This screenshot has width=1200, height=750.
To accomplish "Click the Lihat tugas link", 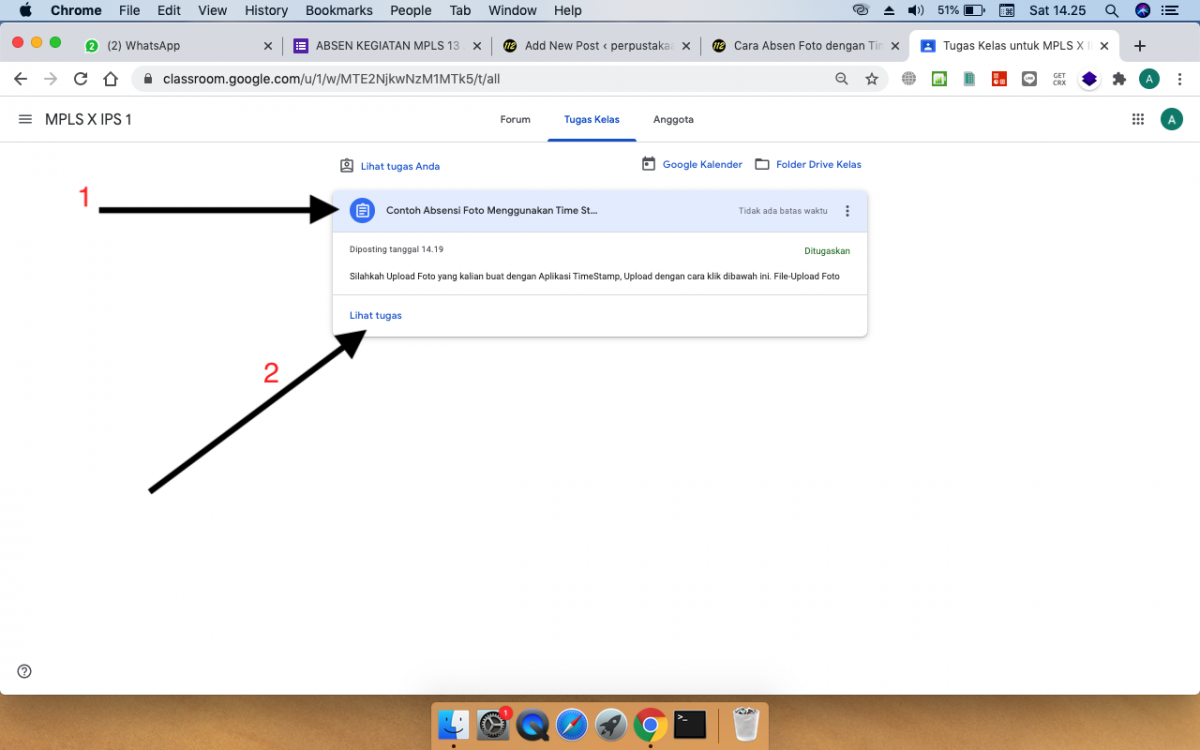I will pyautogui.click(x=375, y=314).
